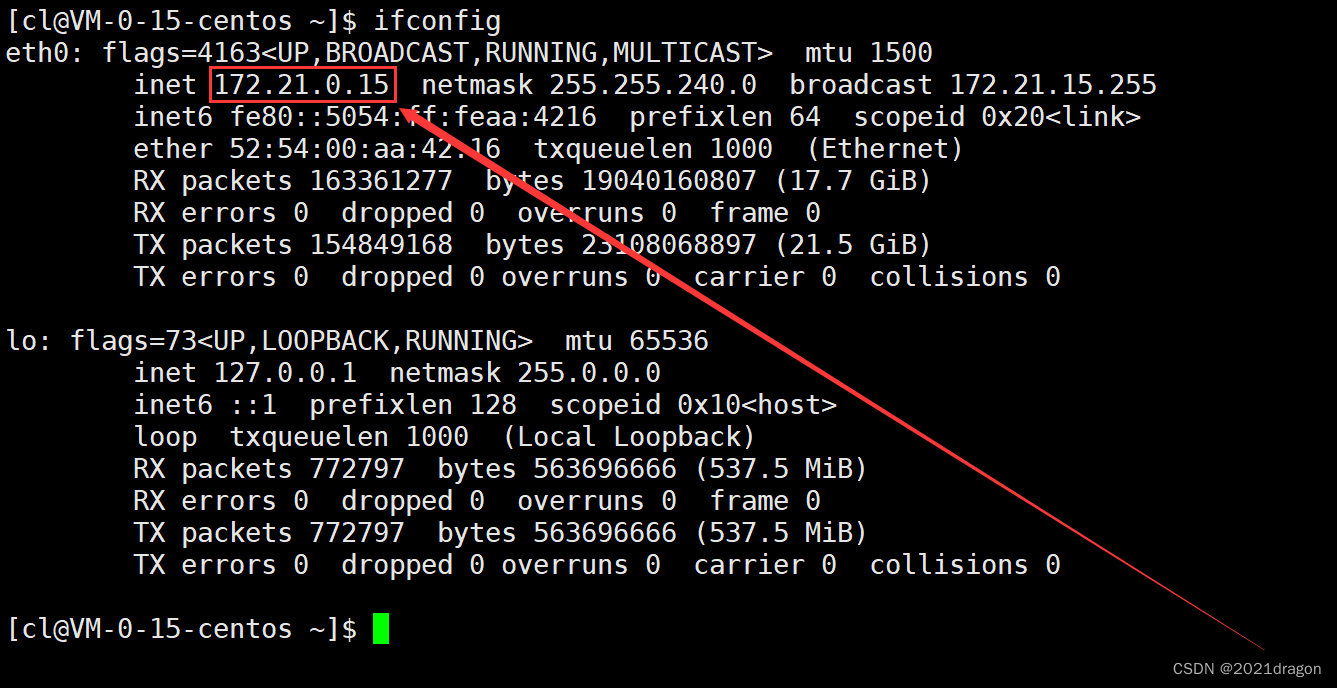Viewport: 1337px width, 688px height.
Task: Click the green cursor block at the prompt
Action: [380, 629]
